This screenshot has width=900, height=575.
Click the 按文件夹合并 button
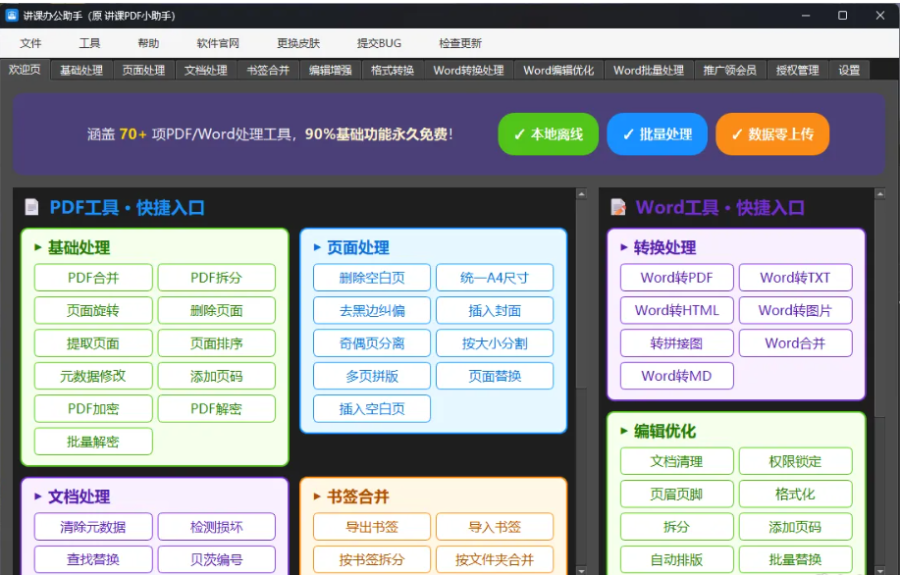click(x=495, y=560)
